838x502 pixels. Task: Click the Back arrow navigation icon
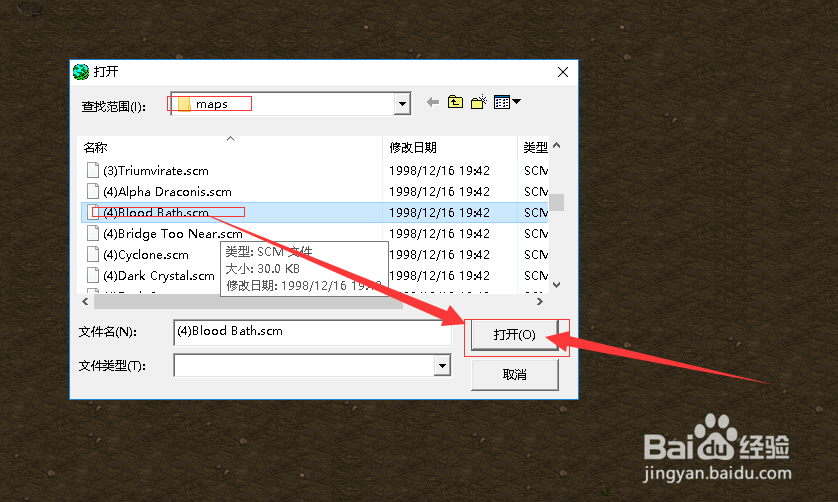coord(433,102)
